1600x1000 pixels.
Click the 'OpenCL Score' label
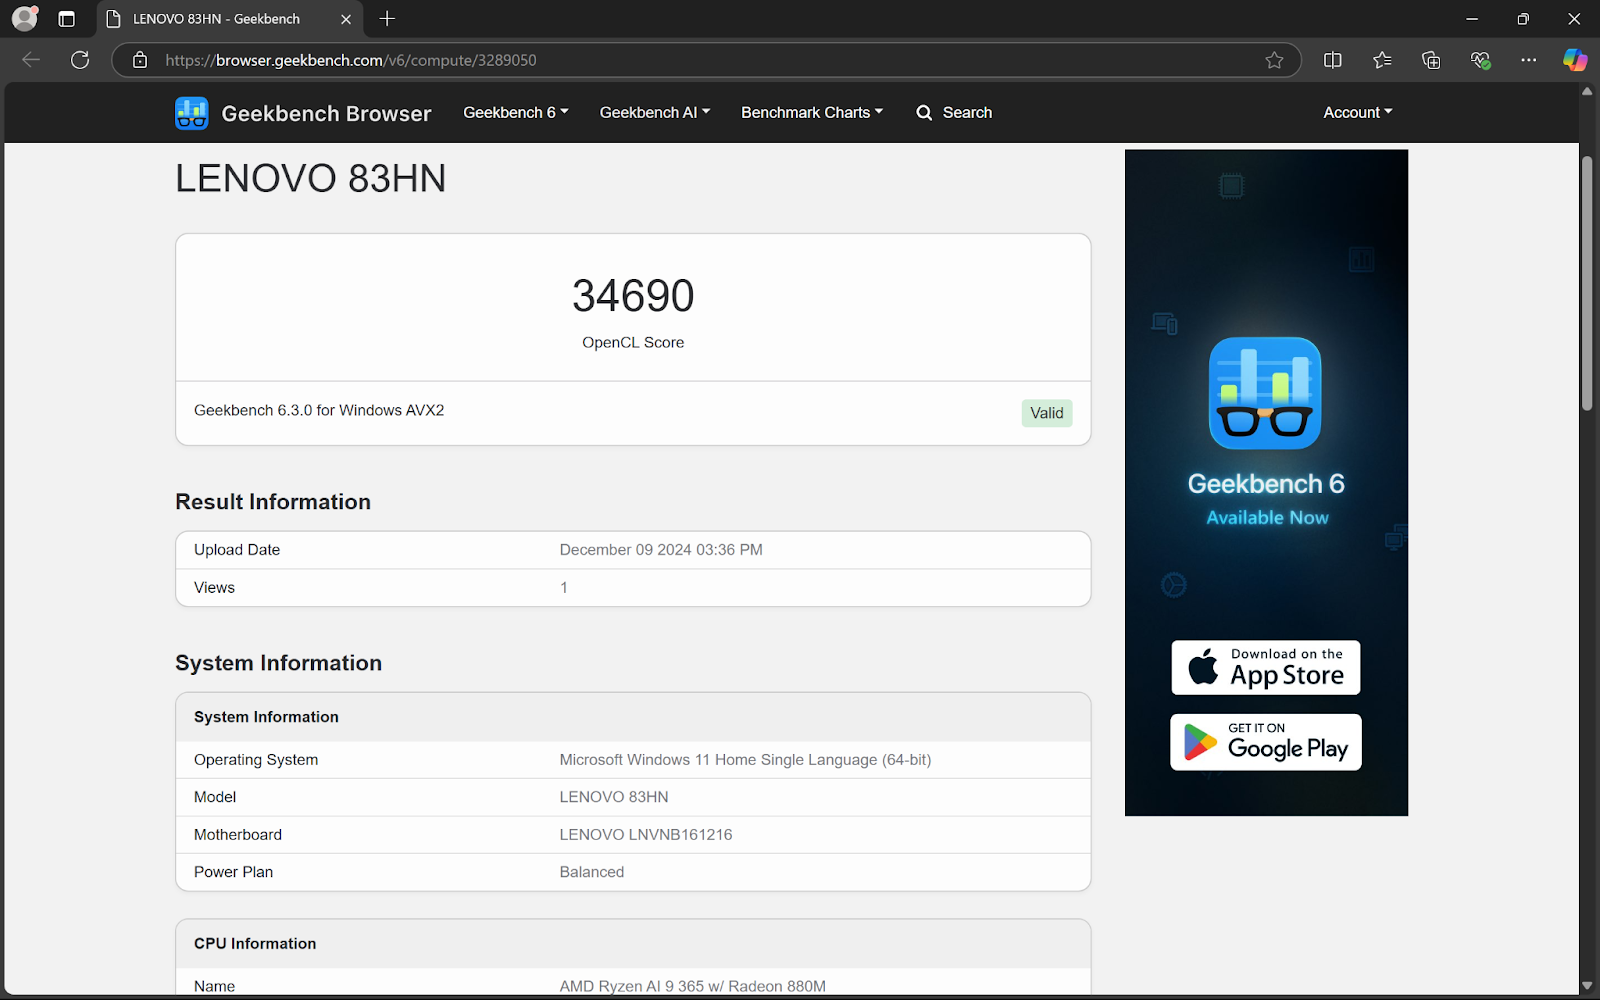(633, 342)
